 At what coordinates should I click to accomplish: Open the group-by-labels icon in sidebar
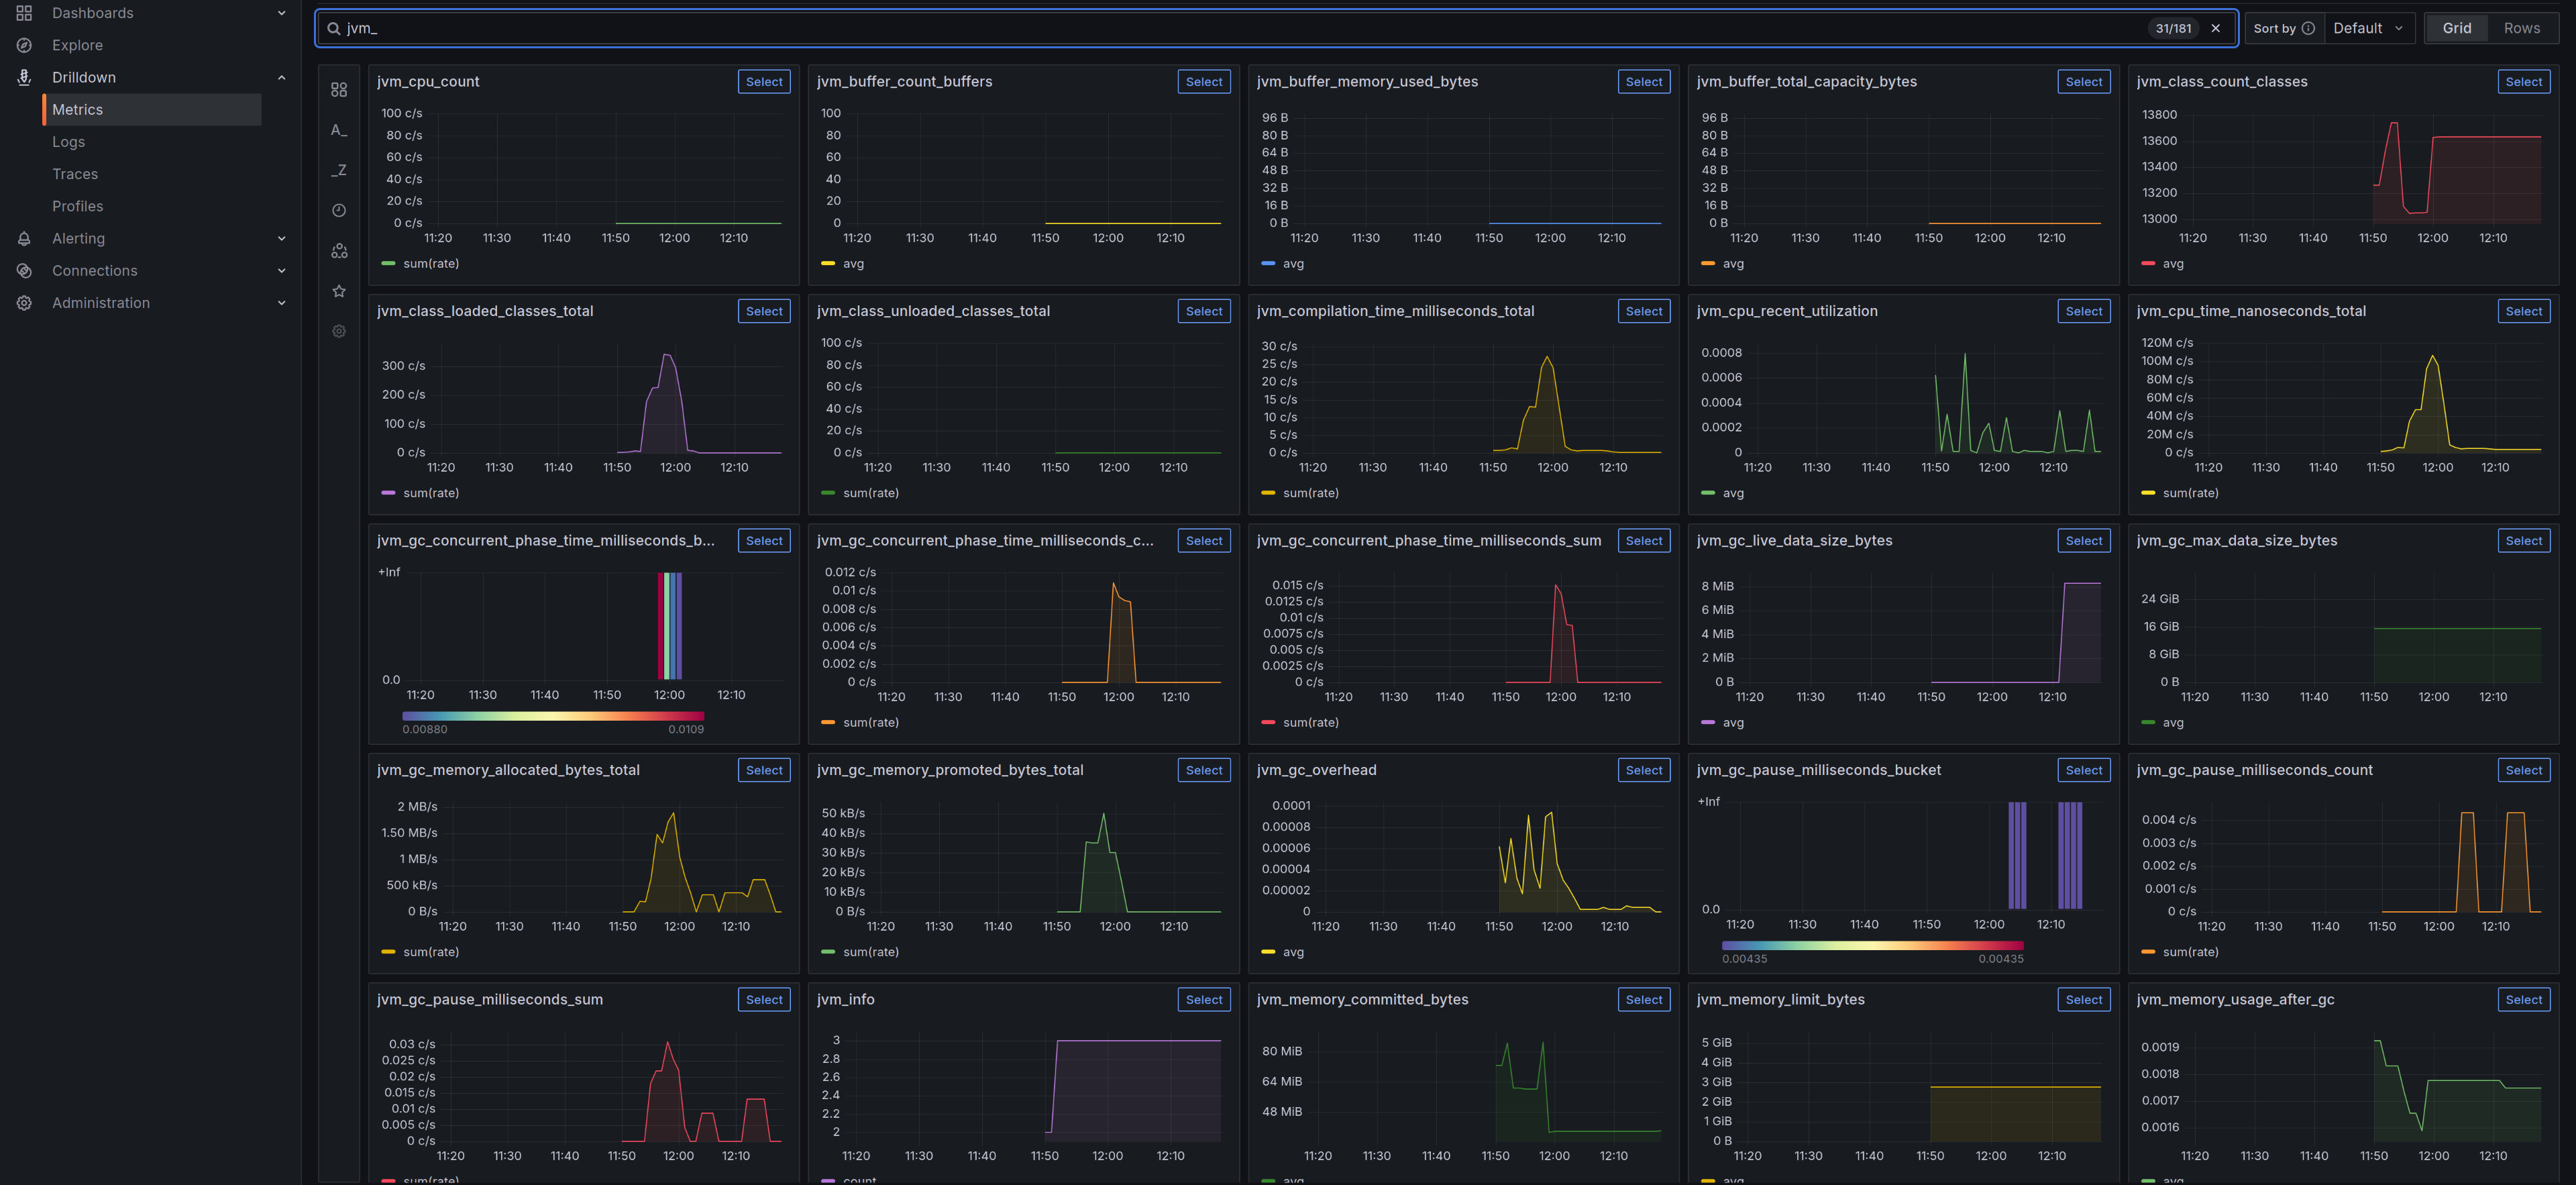coord(339,251)
